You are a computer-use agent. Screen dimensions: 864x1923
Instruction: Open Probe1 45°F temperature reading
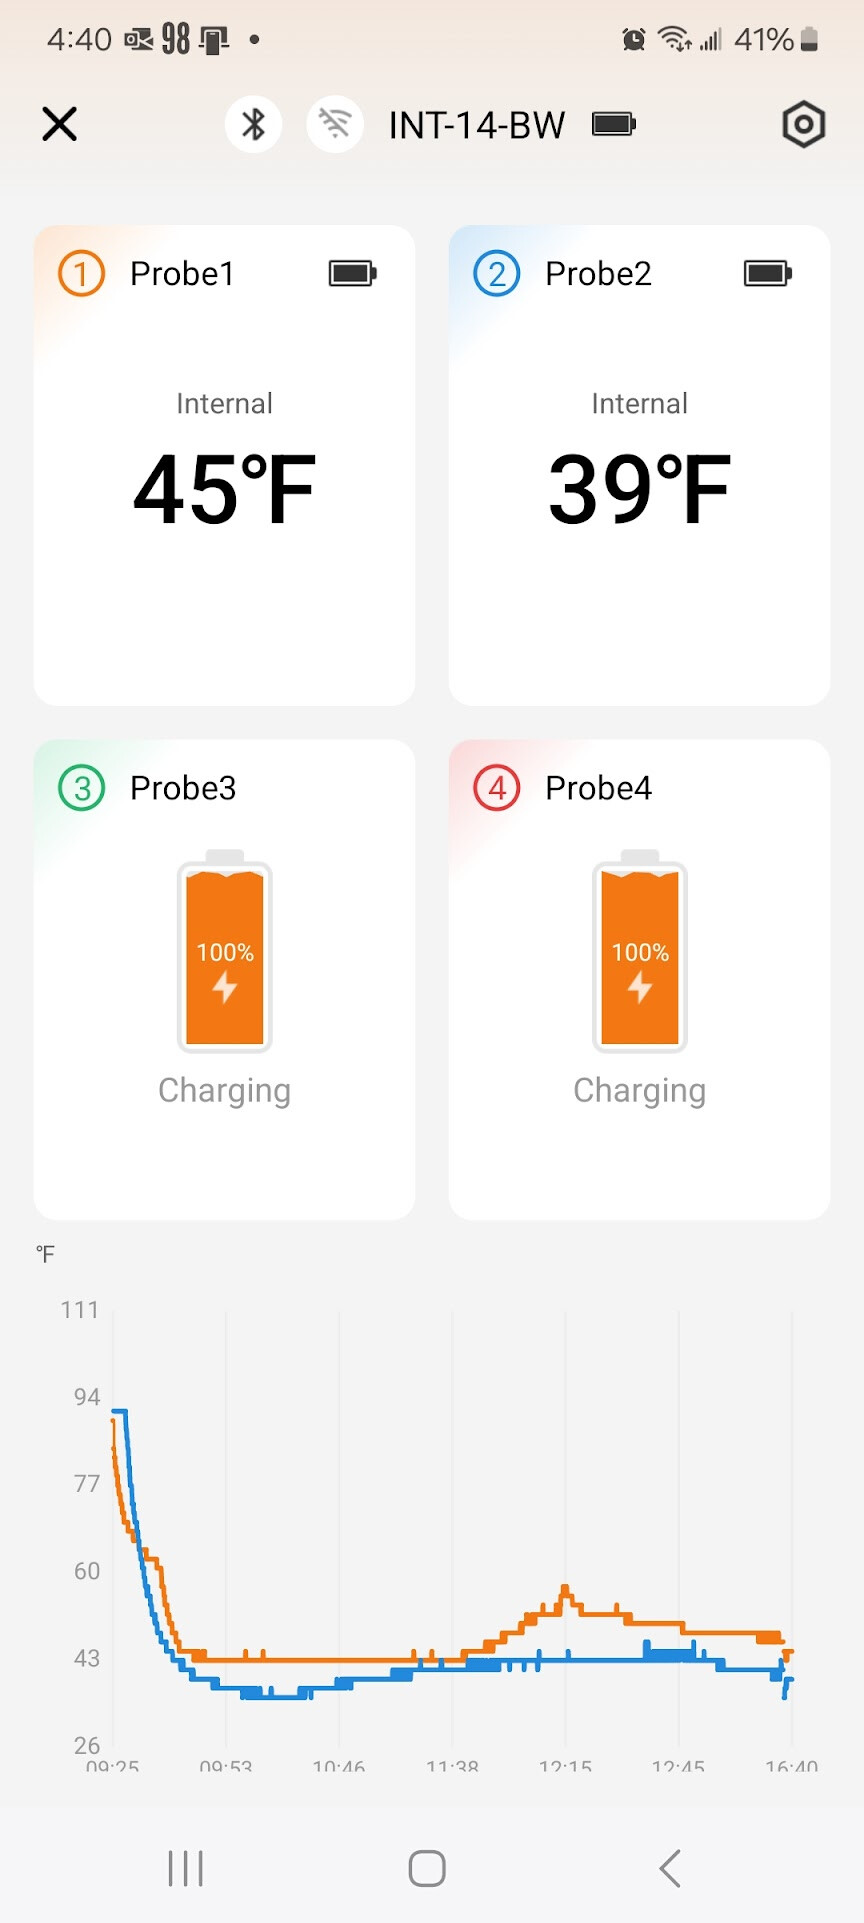[x=224, y=489]
